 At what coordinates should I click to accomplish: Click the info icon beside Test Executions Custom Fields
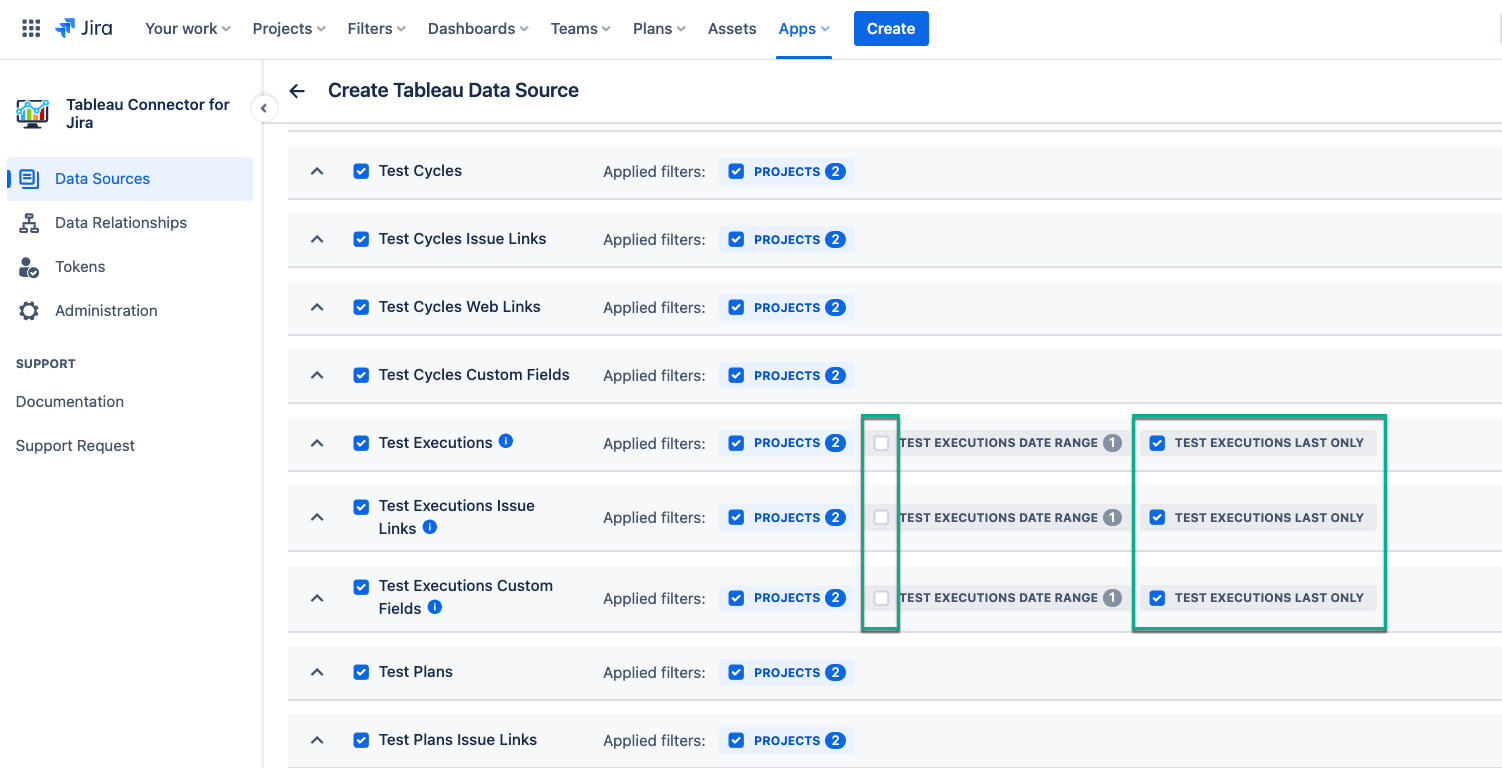(x=435, y=607)
